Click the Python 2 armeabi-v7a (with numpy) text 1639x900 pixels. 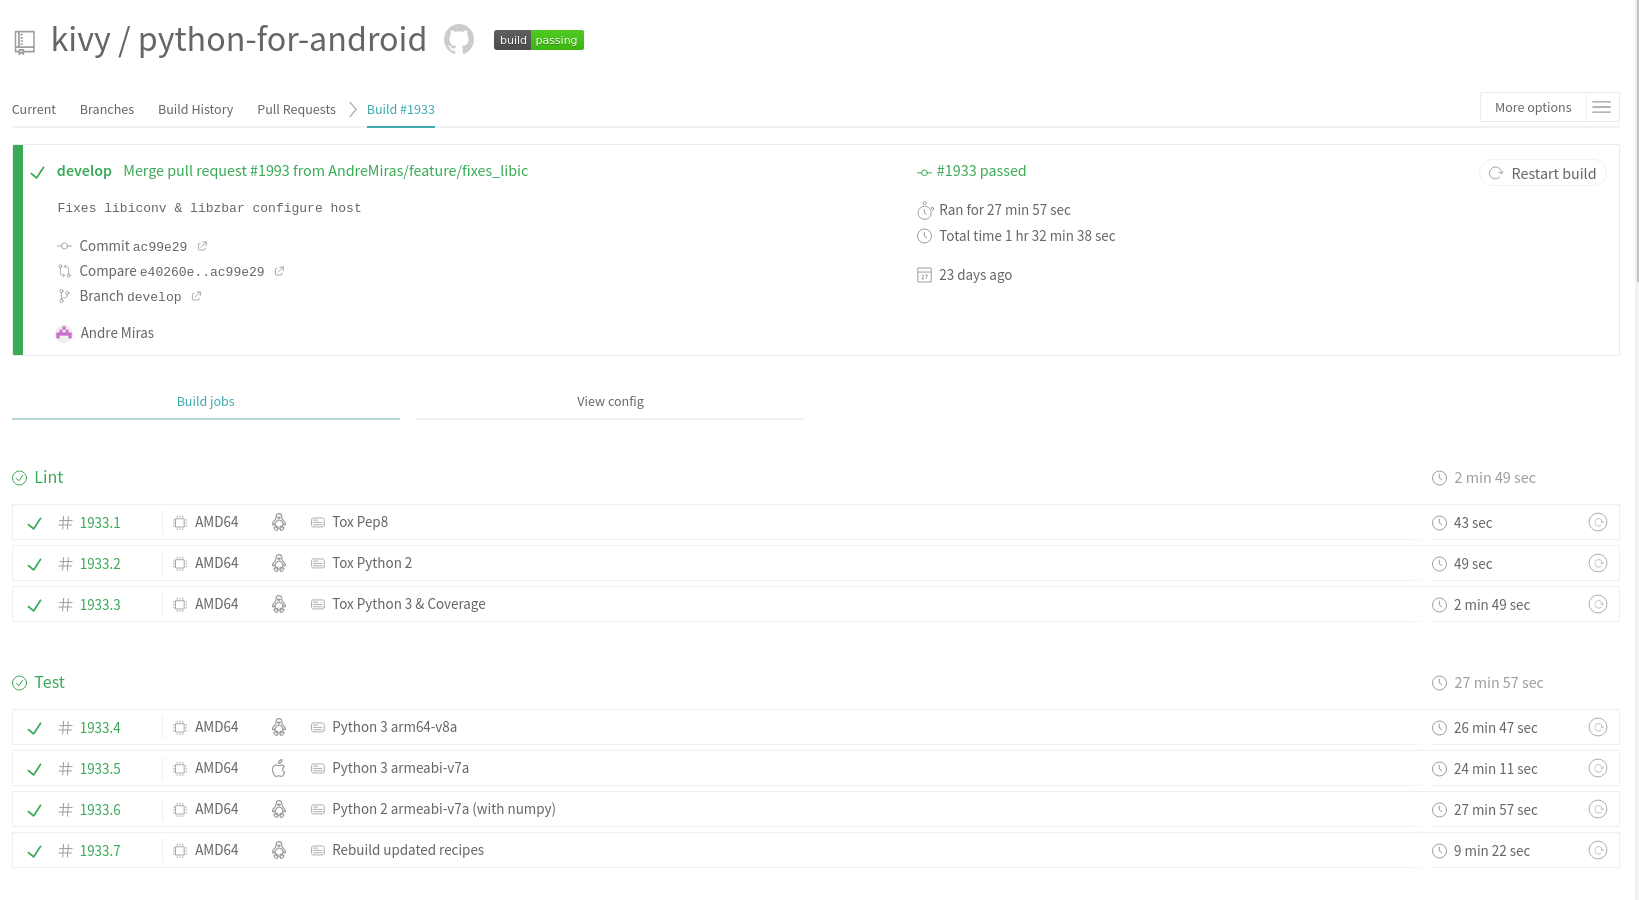(x=444, y=809)
